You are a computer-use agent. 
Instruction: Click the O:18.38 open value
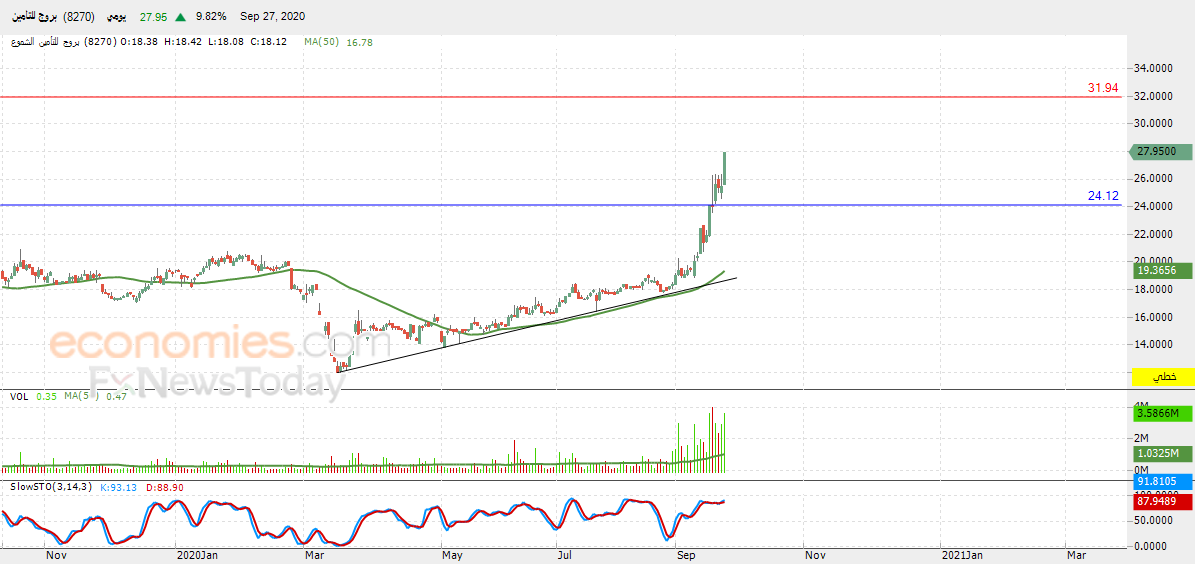pyautogui.click(x=139, y=42)
